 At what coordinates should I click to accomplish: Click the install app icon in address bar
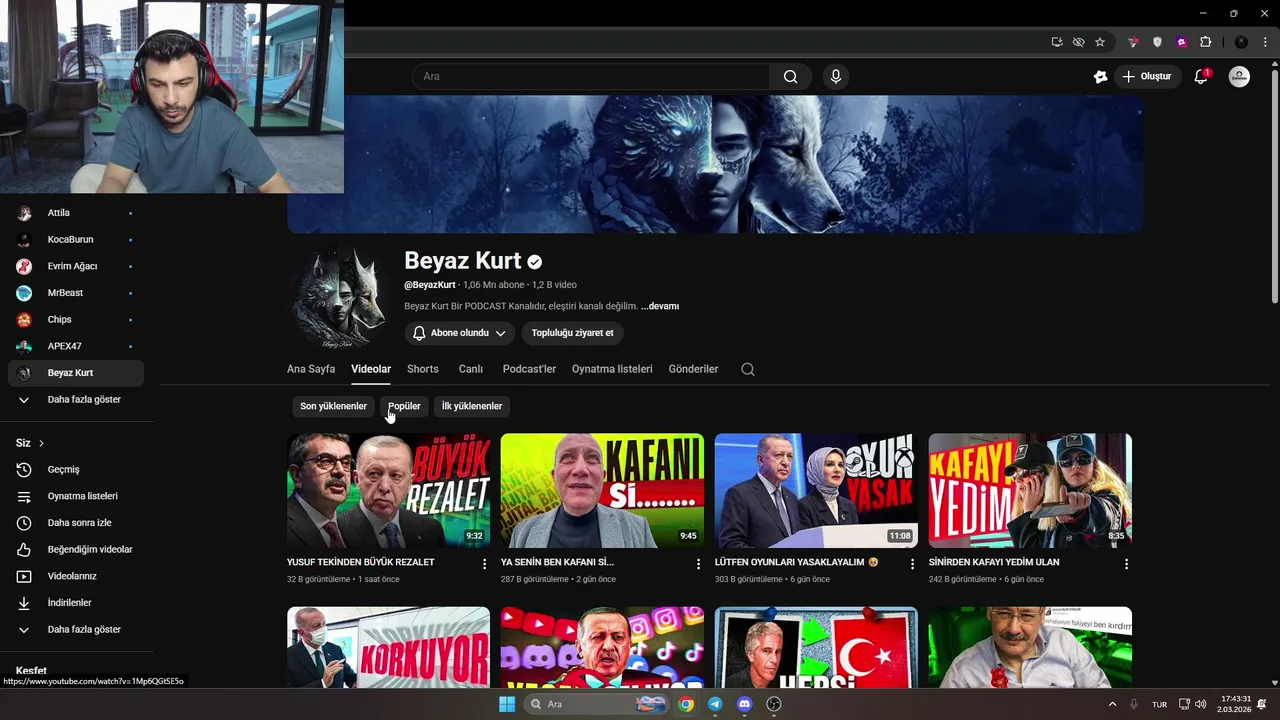1057,42
